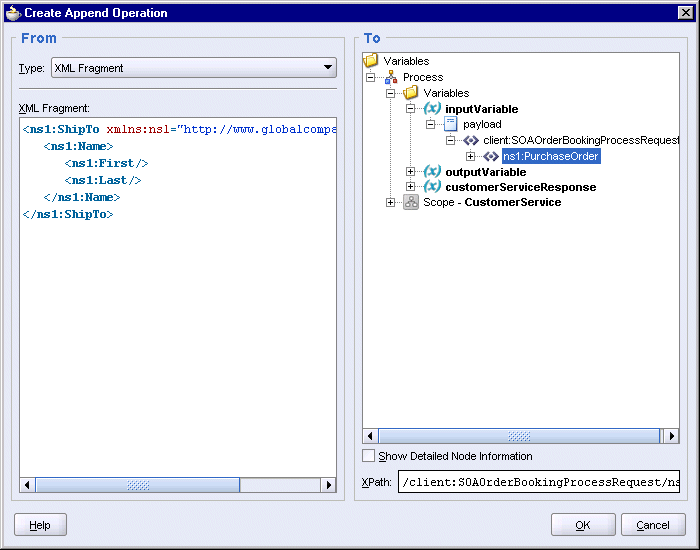Click the Help button
This screenshot has height=550, width=700.
pyautogui.click(x=40, y=525)
